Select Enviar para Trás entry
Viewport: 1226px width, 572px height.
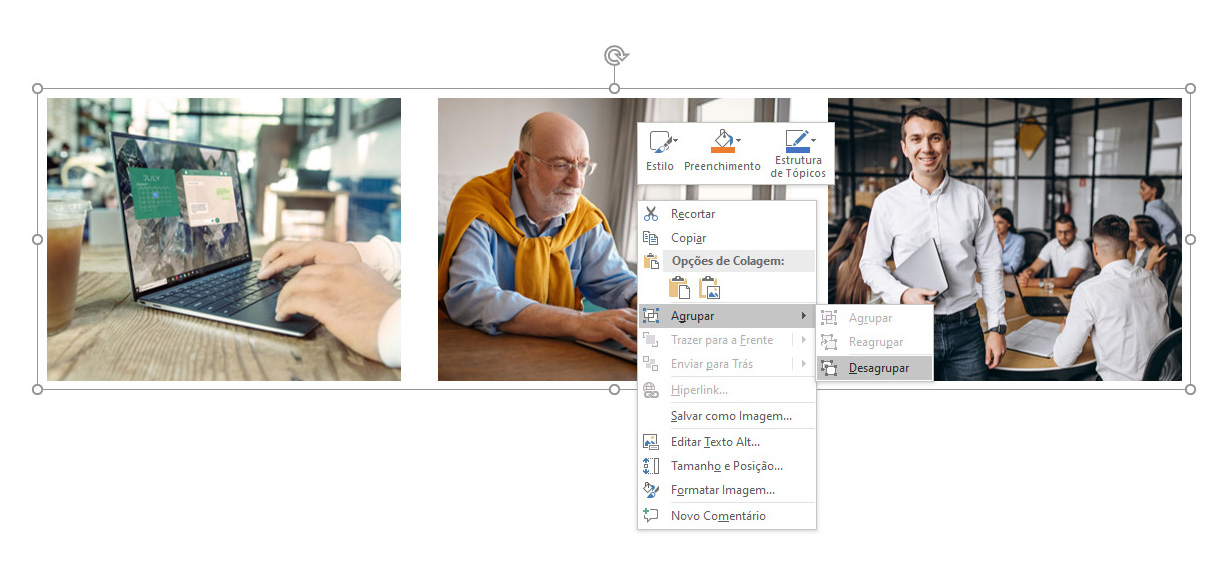tap(727, 364)
